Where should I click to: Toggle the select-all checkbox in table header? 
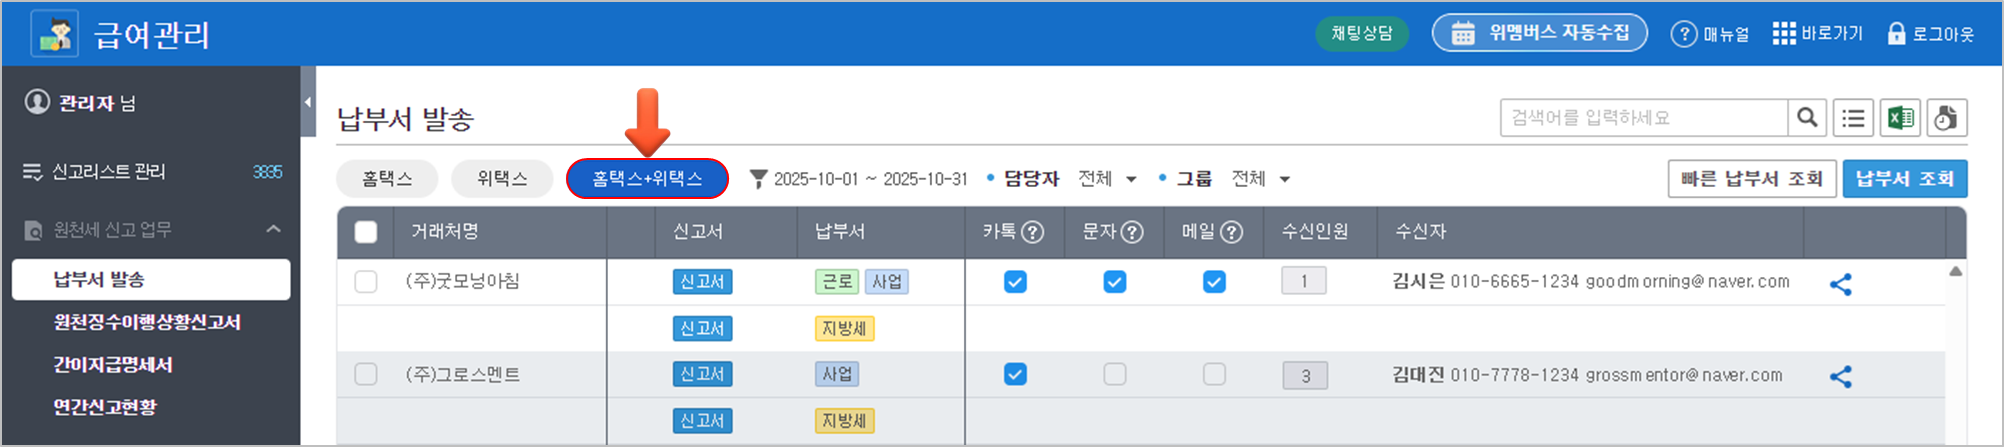366,232
